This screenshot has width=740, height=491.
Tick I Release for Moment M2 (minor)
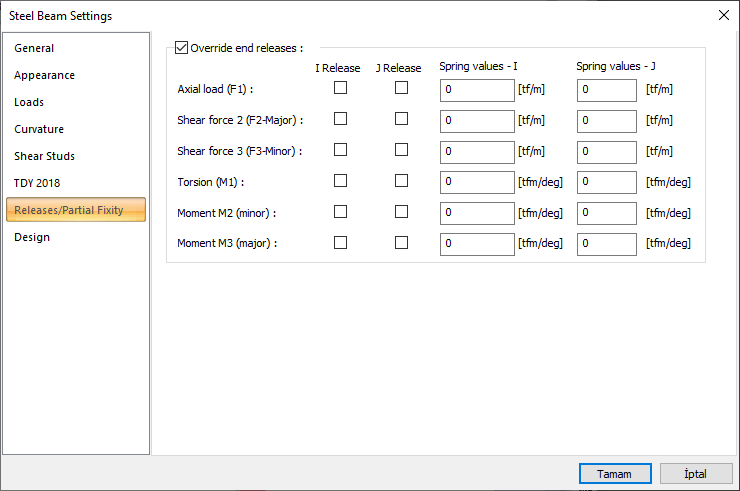point(341,212)
